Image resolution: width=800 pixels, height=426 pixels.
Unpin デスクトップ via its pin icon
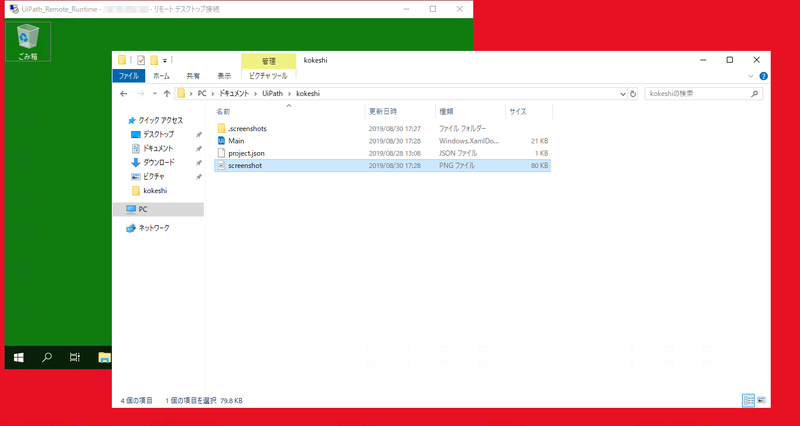(198, 135)
